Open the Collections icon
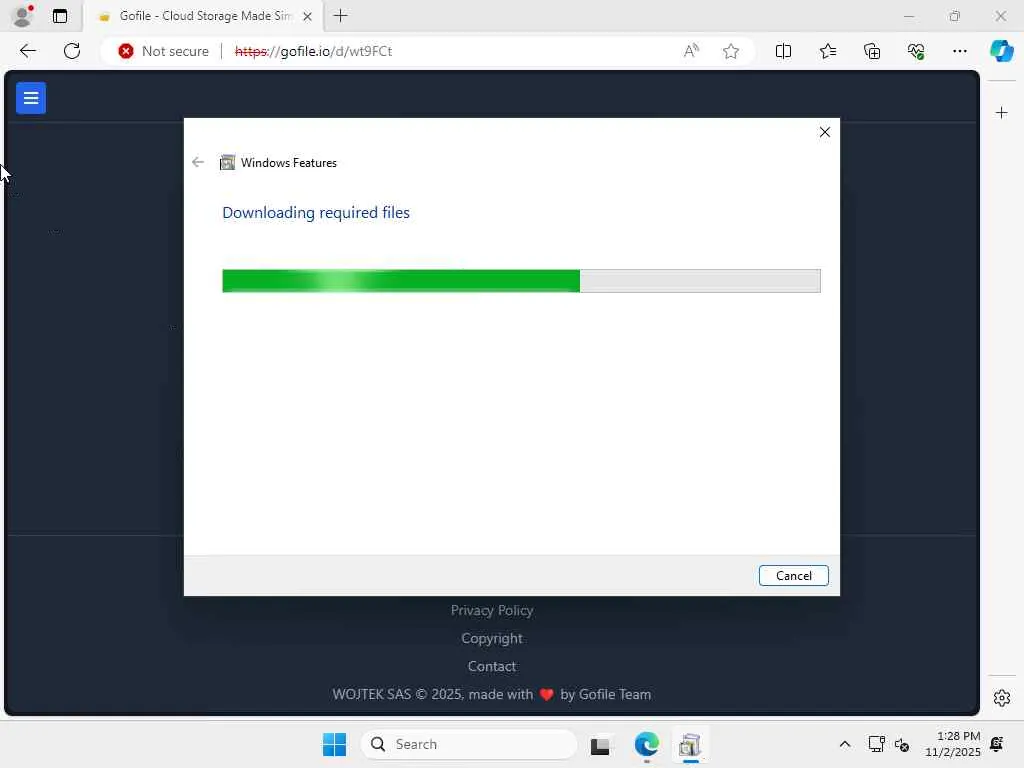 point(872,51)
